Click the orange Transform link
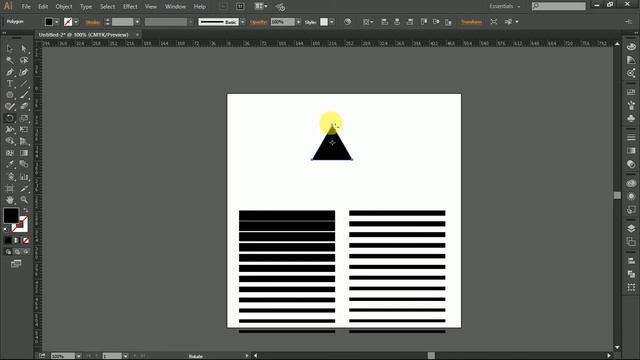 click(471, 22)
